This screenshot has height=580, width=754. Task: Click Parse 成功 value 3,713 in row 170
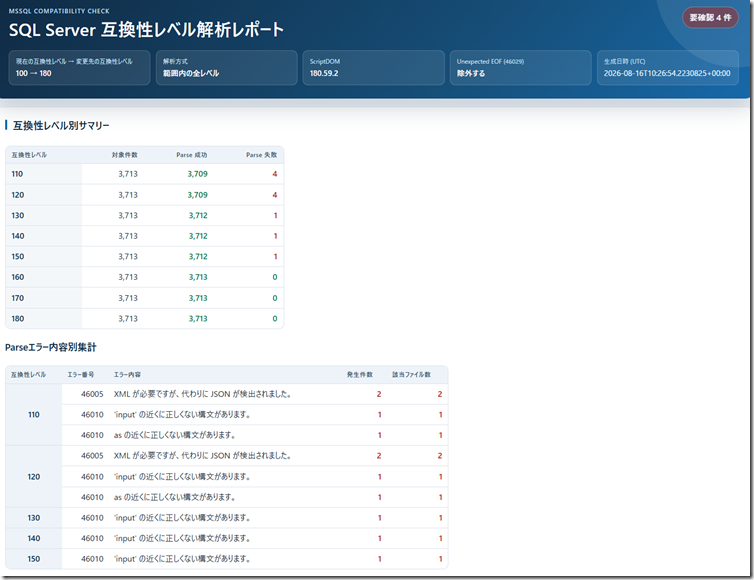tap(198, 298)
